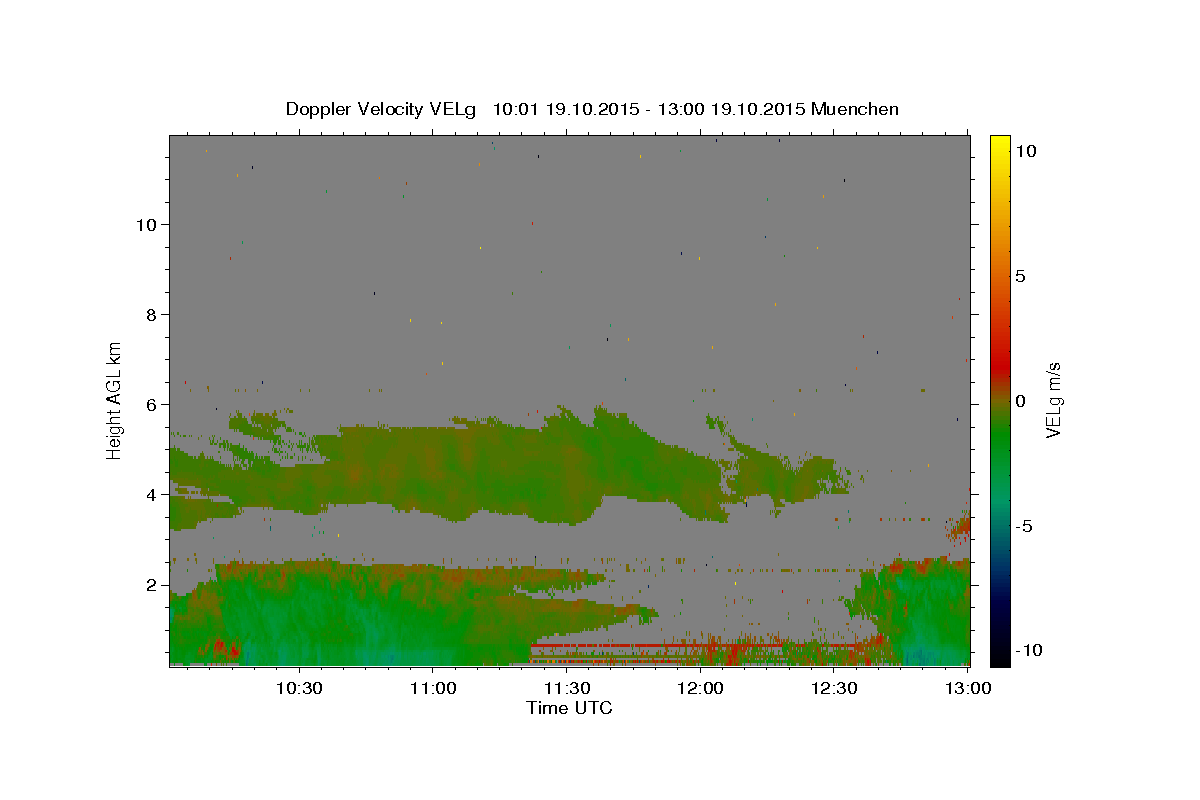Click the end time '13:00 19.10.2015' in title
Image resolution: width=1200 pixels, height=800 pixels.
click(x=731, y=109)
